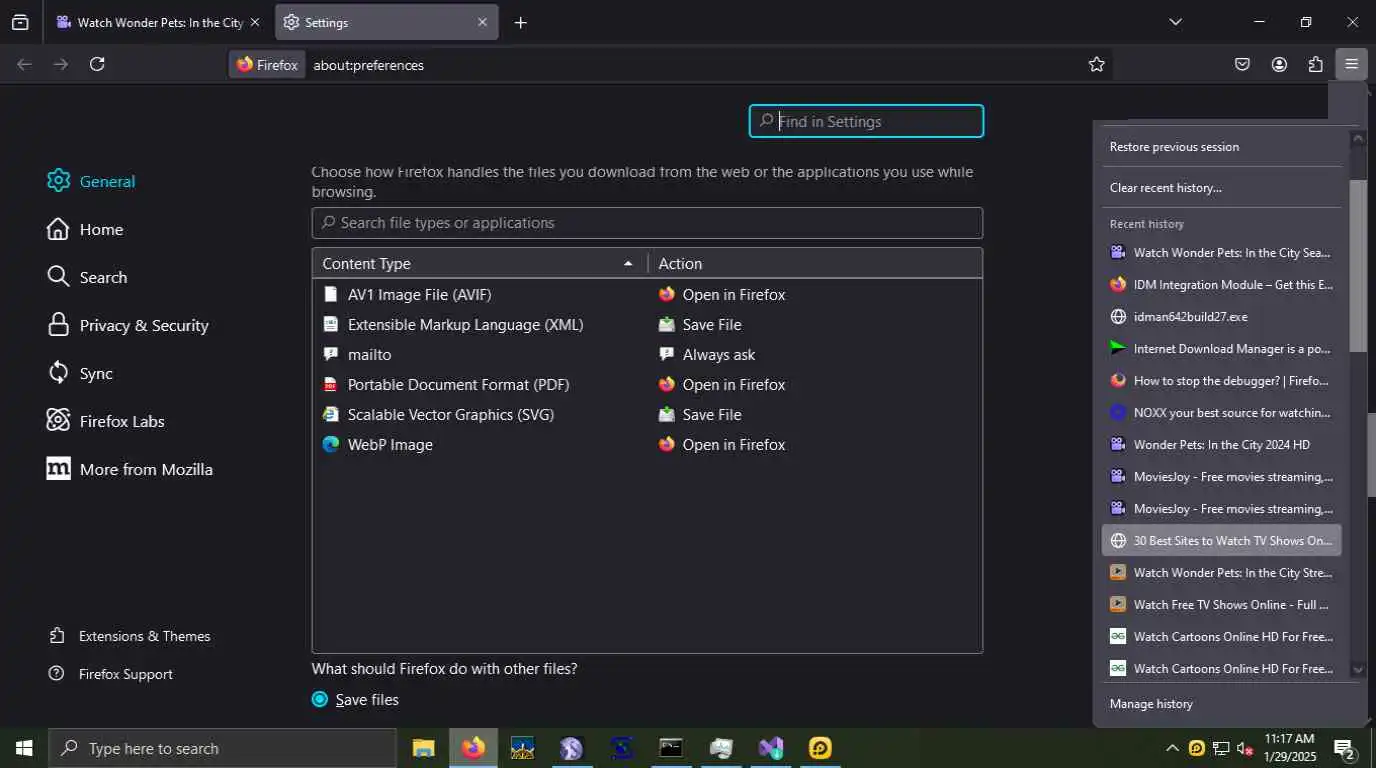Open idman642build27.exe history entry
Image resolution: width=1376 pixels, height=768 pixels.
1221,317
